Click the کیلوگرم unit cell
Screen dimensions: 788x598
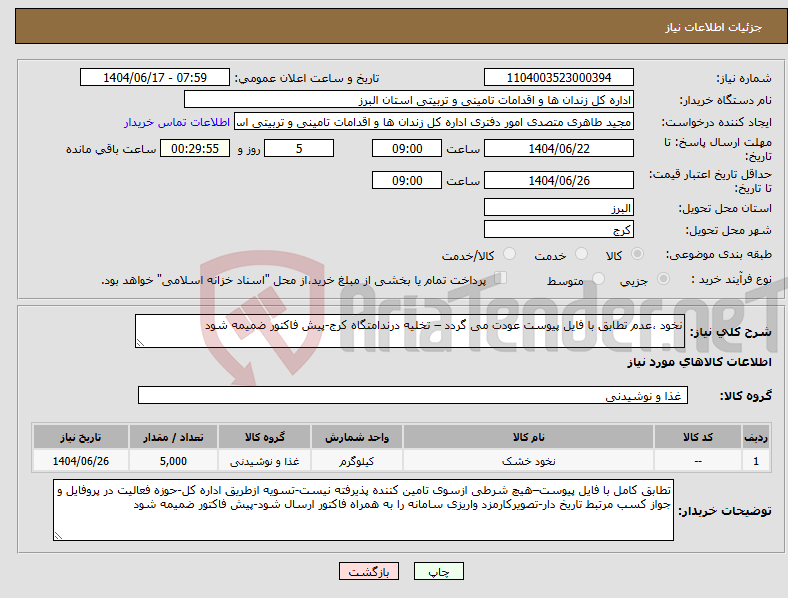357,461
